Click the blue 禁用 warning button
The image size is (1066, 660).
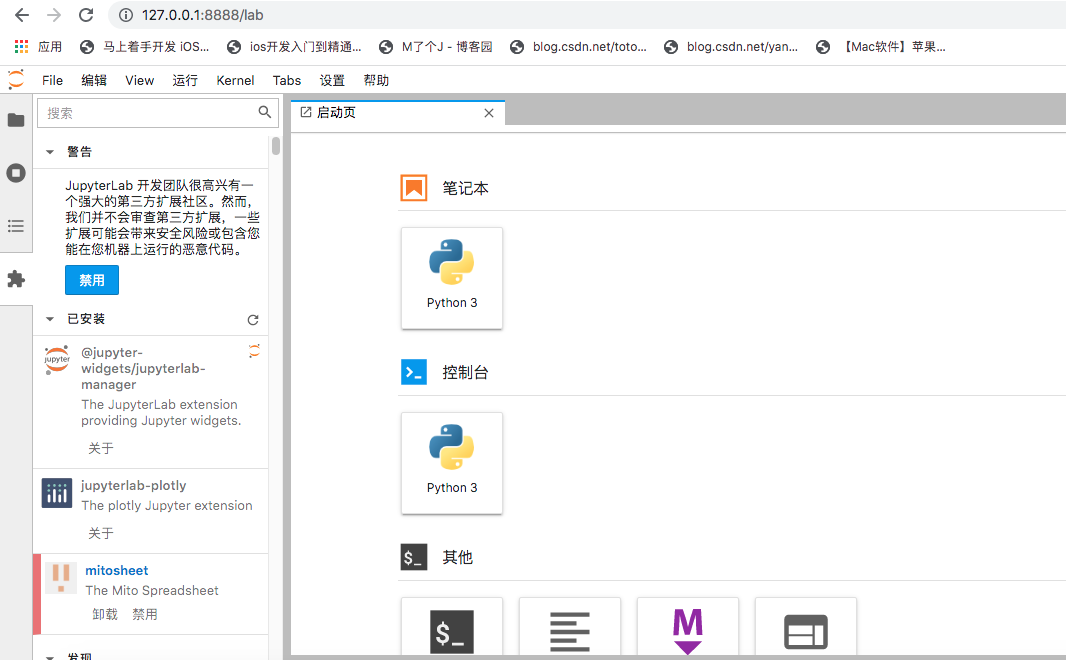[x=91, y=280]
